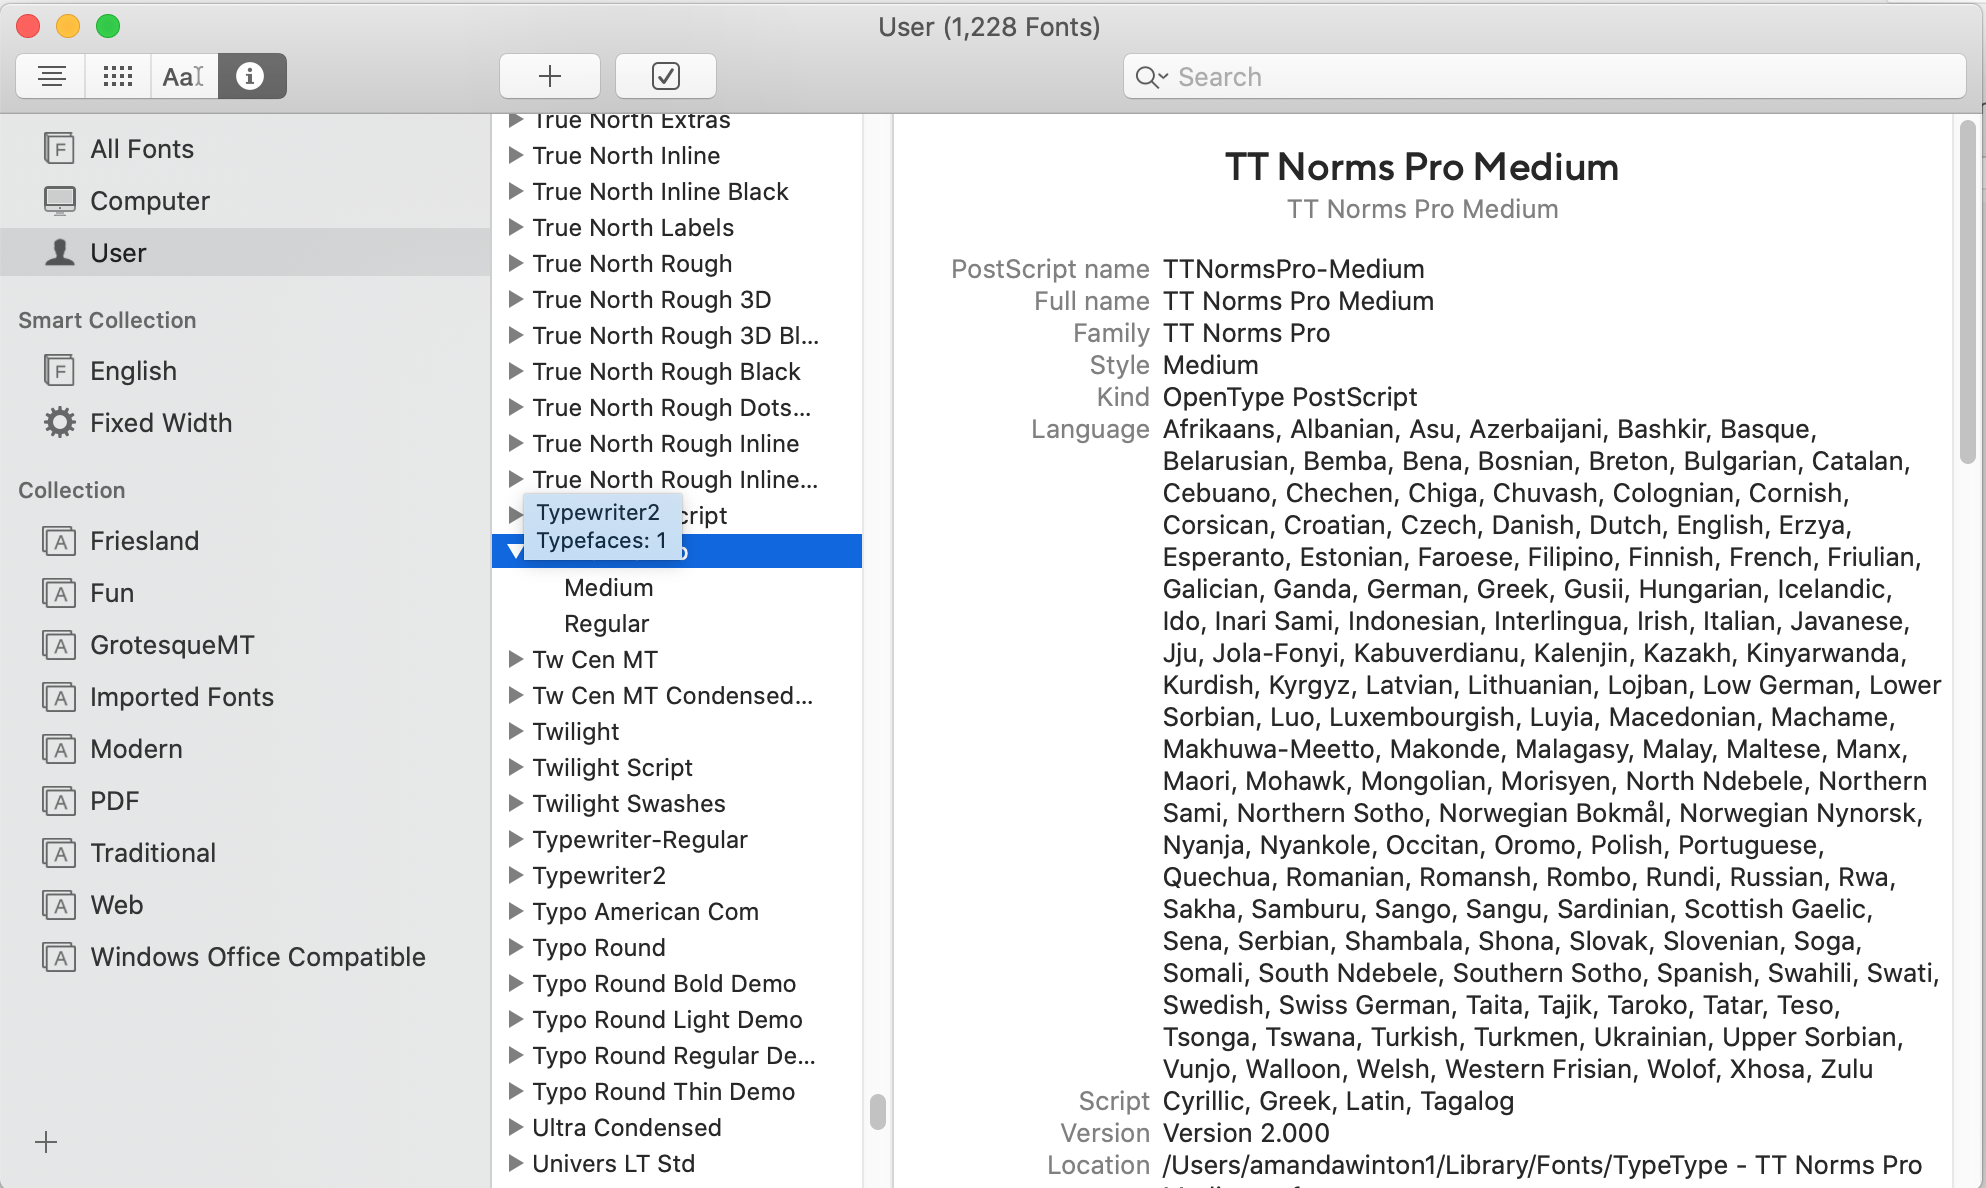Collapse the selected TT Norms Pro family
Viewport: 1986px width, 1188px height.
click(x=514, y=551)
